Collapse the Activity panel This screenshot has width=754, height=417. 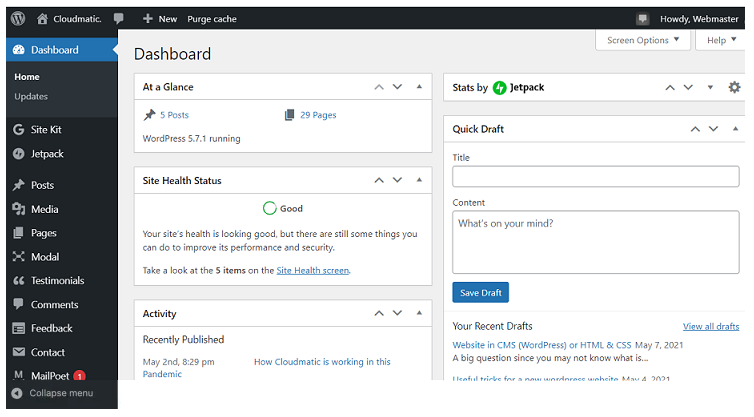tap(419, 313)
